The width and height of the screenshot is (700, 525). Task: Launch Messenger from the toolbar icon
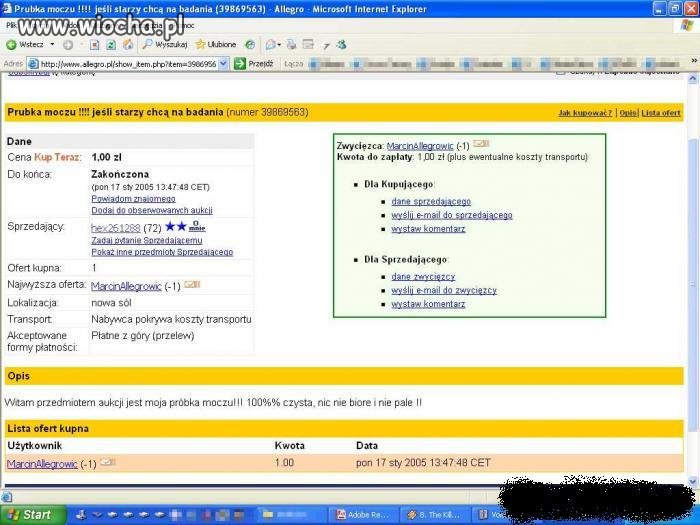[342, 45]
